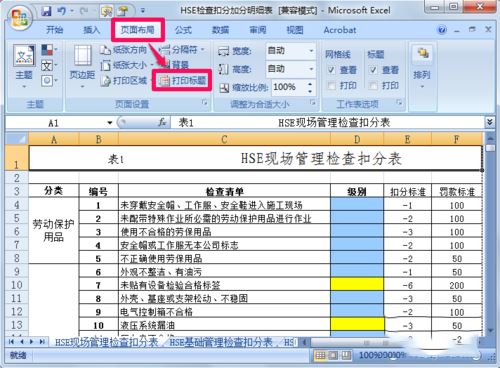This screenshot has height=368, width=500.
Task: Save the workbook from Quick Access toolbar
Action: point(46,11)
